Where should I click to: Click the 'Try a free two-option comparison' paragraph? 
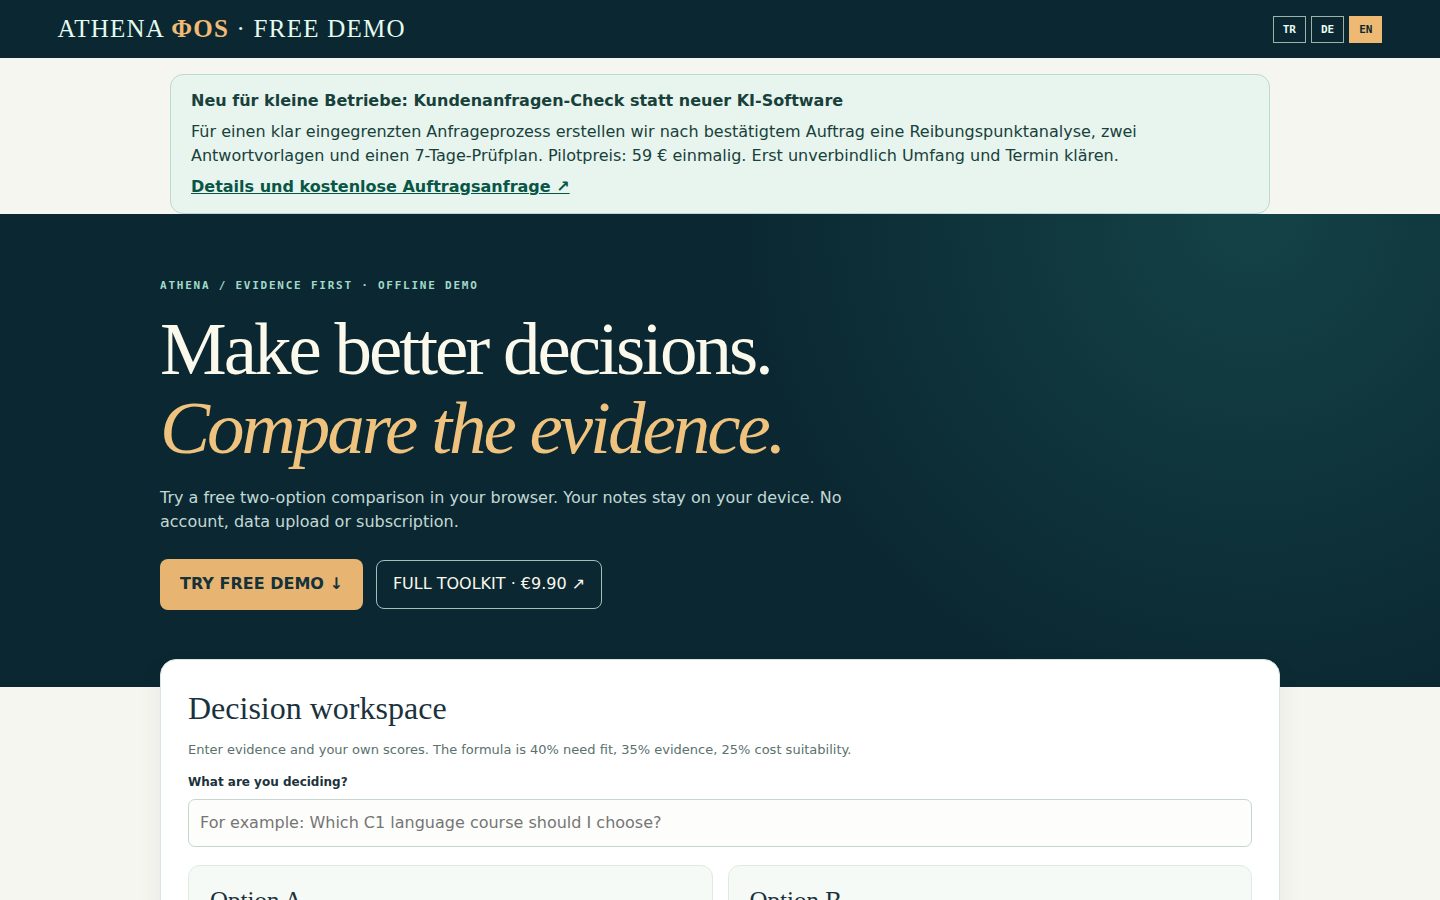(x=501, y=509)
